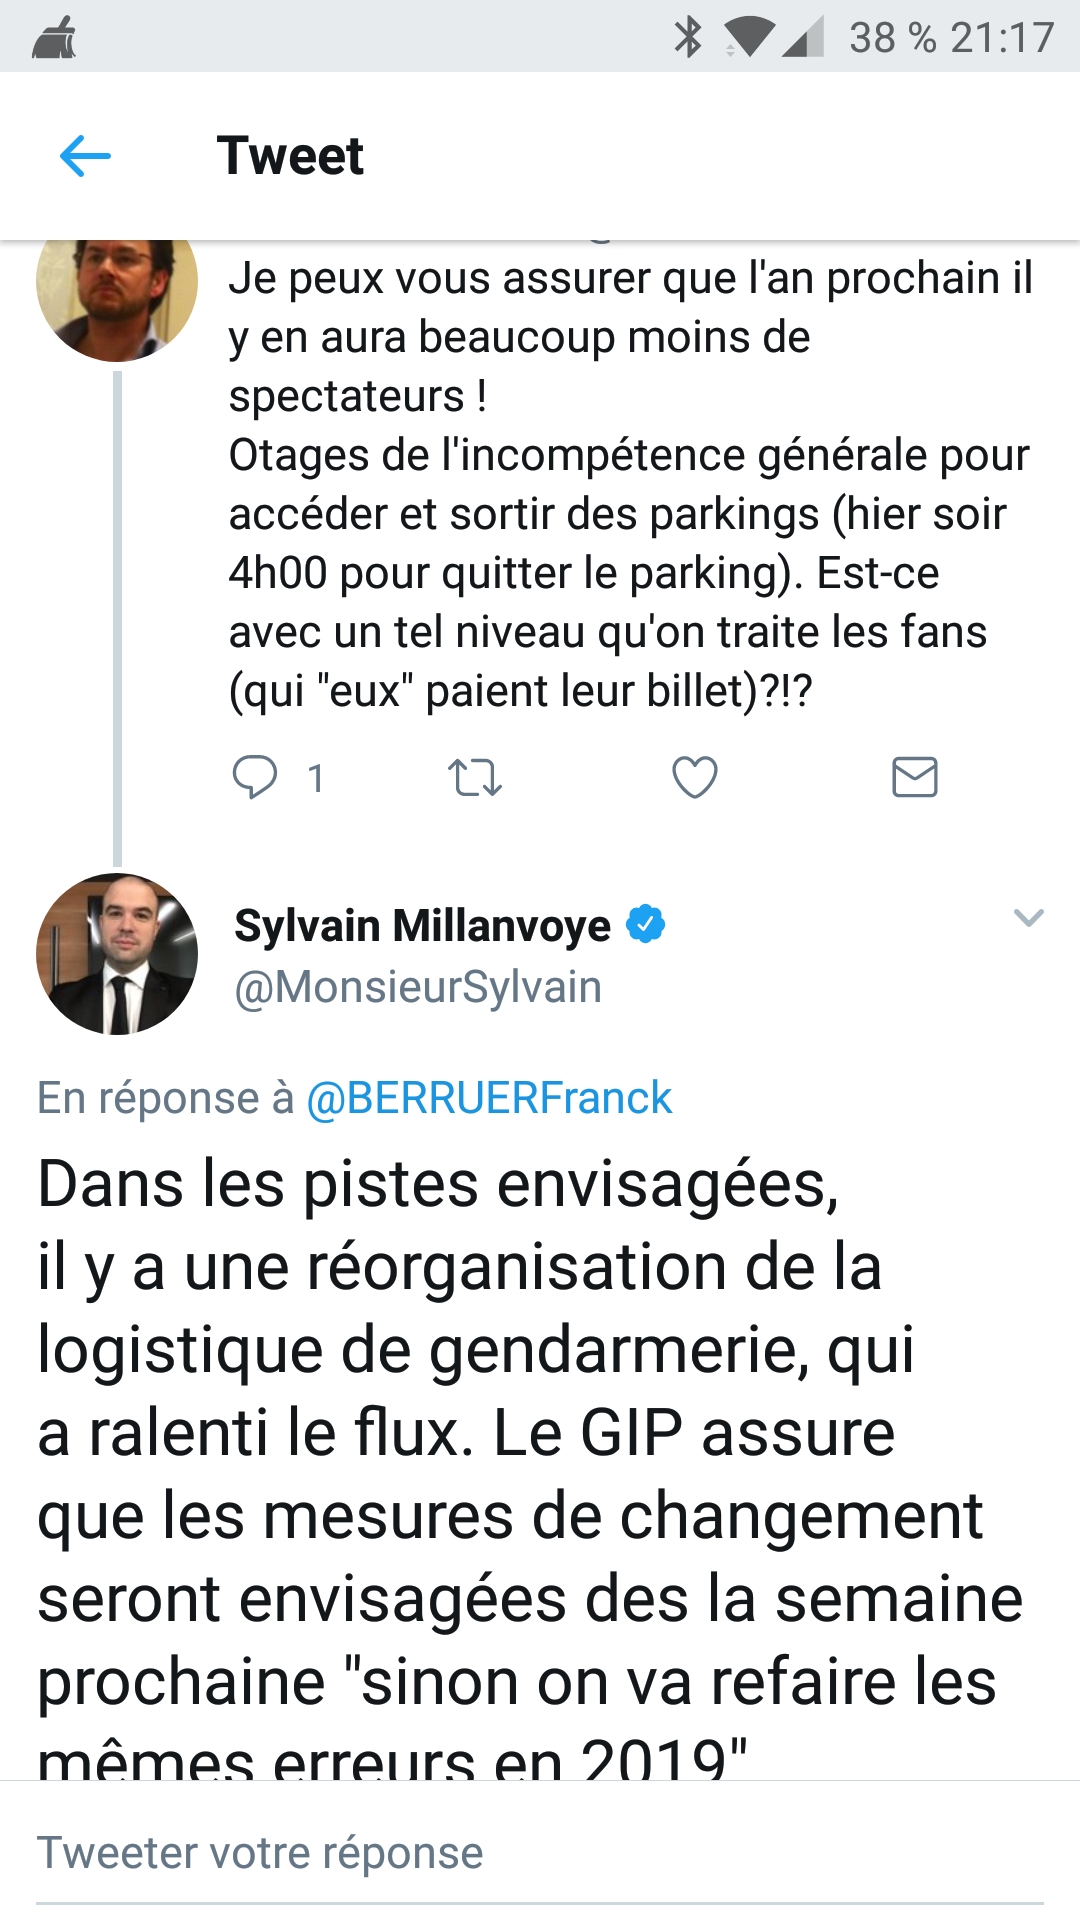1080x1920 pixels.
Task: Open the @BERRUERFranck mention link
Action: [x=489, y=1098]
